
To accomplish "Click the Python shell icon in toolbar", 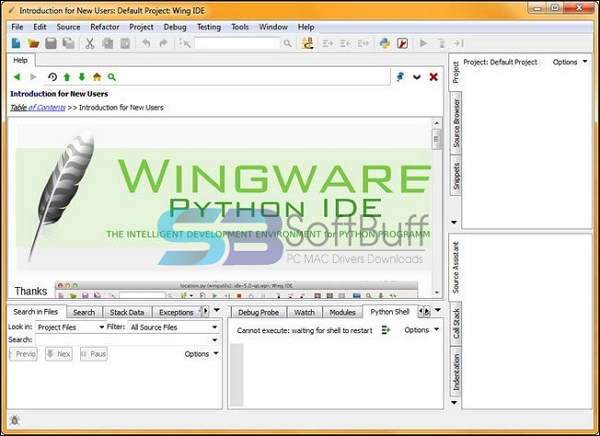I will [385, 43].
